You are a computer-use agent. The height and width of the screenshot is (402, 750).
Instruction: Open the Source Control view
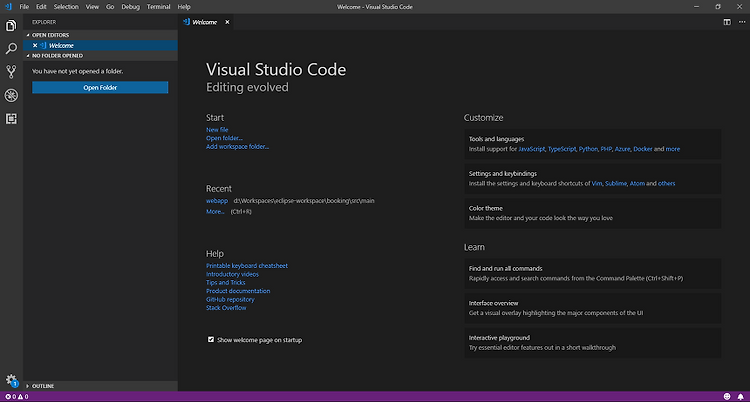click(x=11, y=72)
